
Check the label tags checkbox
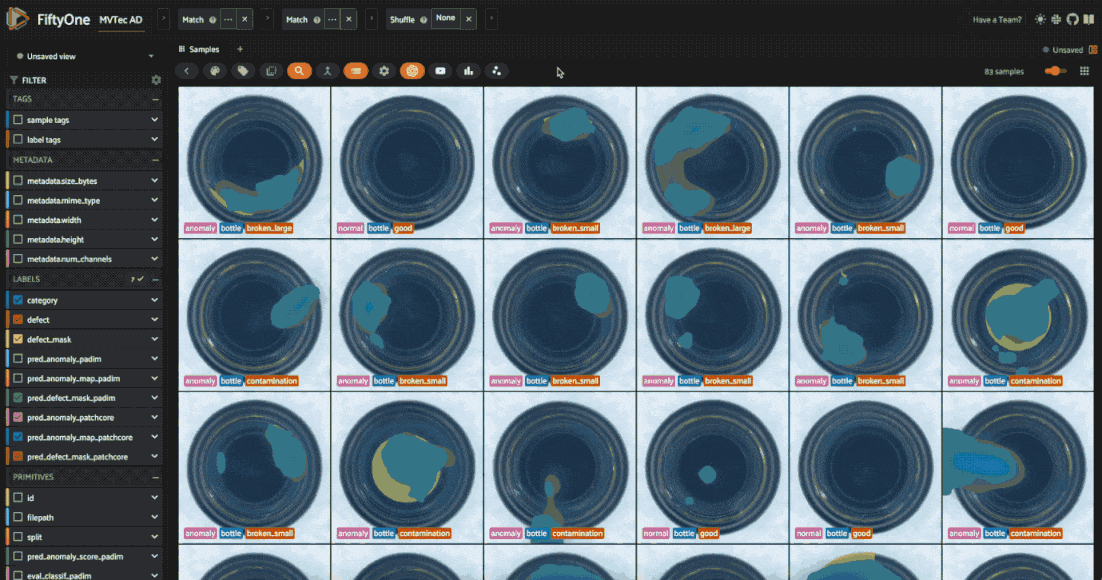point(18,140)
